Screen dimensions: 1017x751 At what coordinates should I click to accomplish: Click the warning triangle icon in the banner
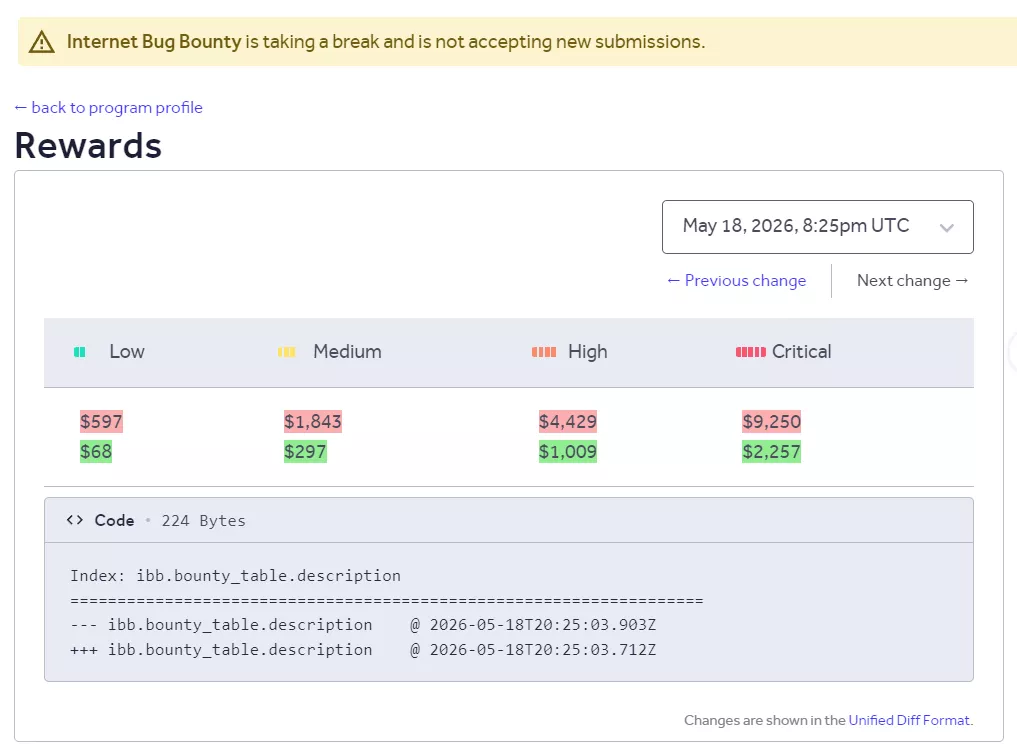pos(42,42)
